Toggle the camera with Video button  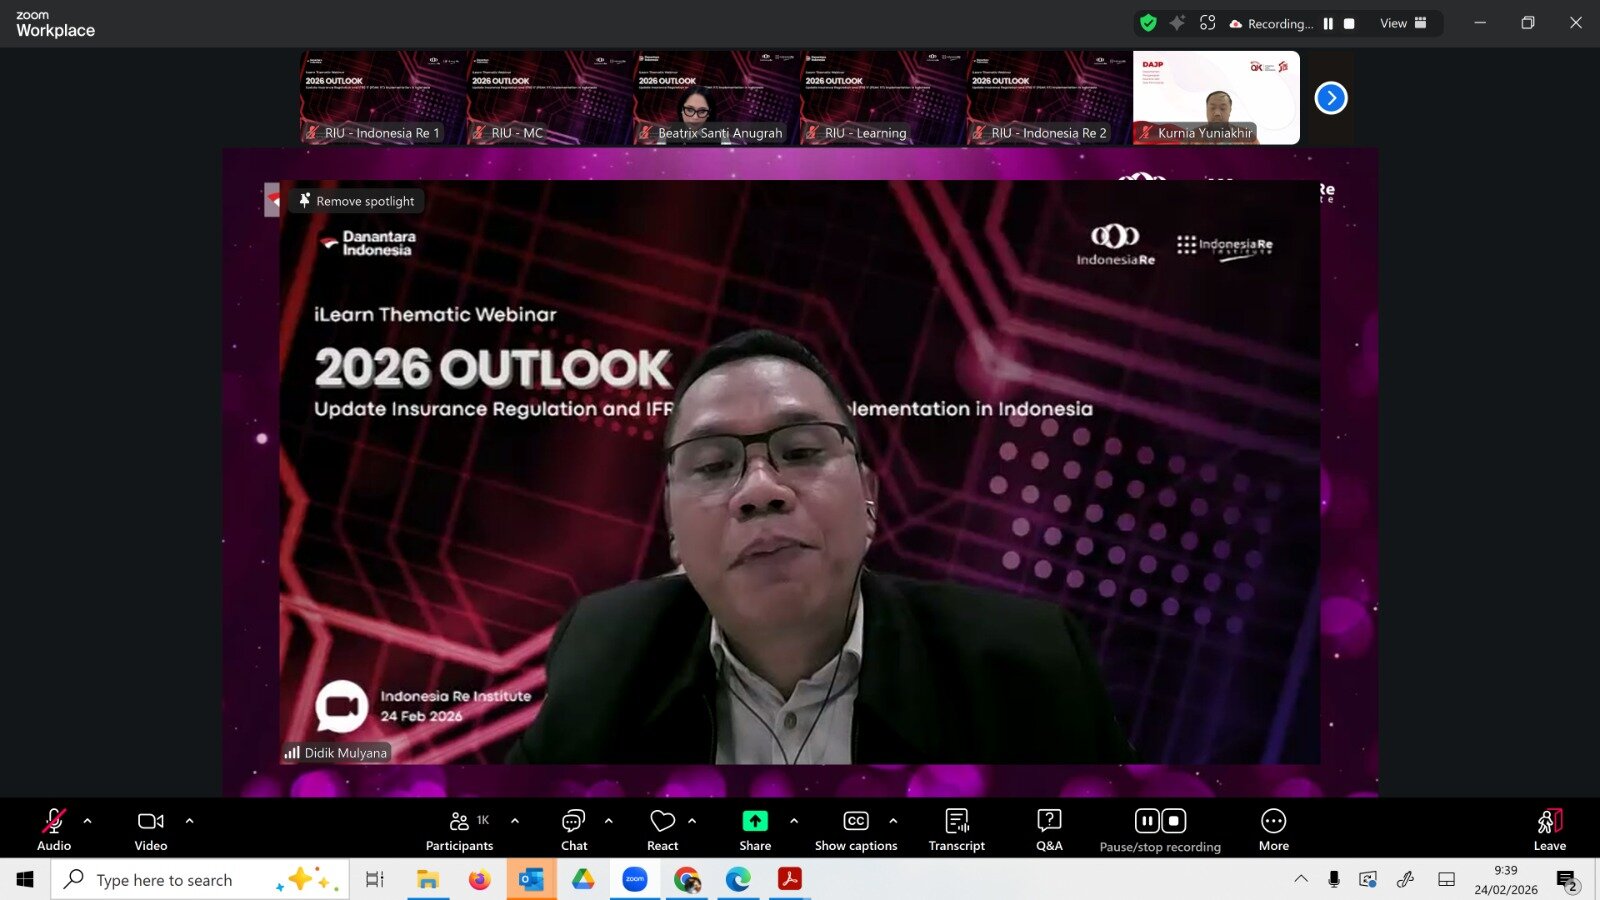[151, 829]
